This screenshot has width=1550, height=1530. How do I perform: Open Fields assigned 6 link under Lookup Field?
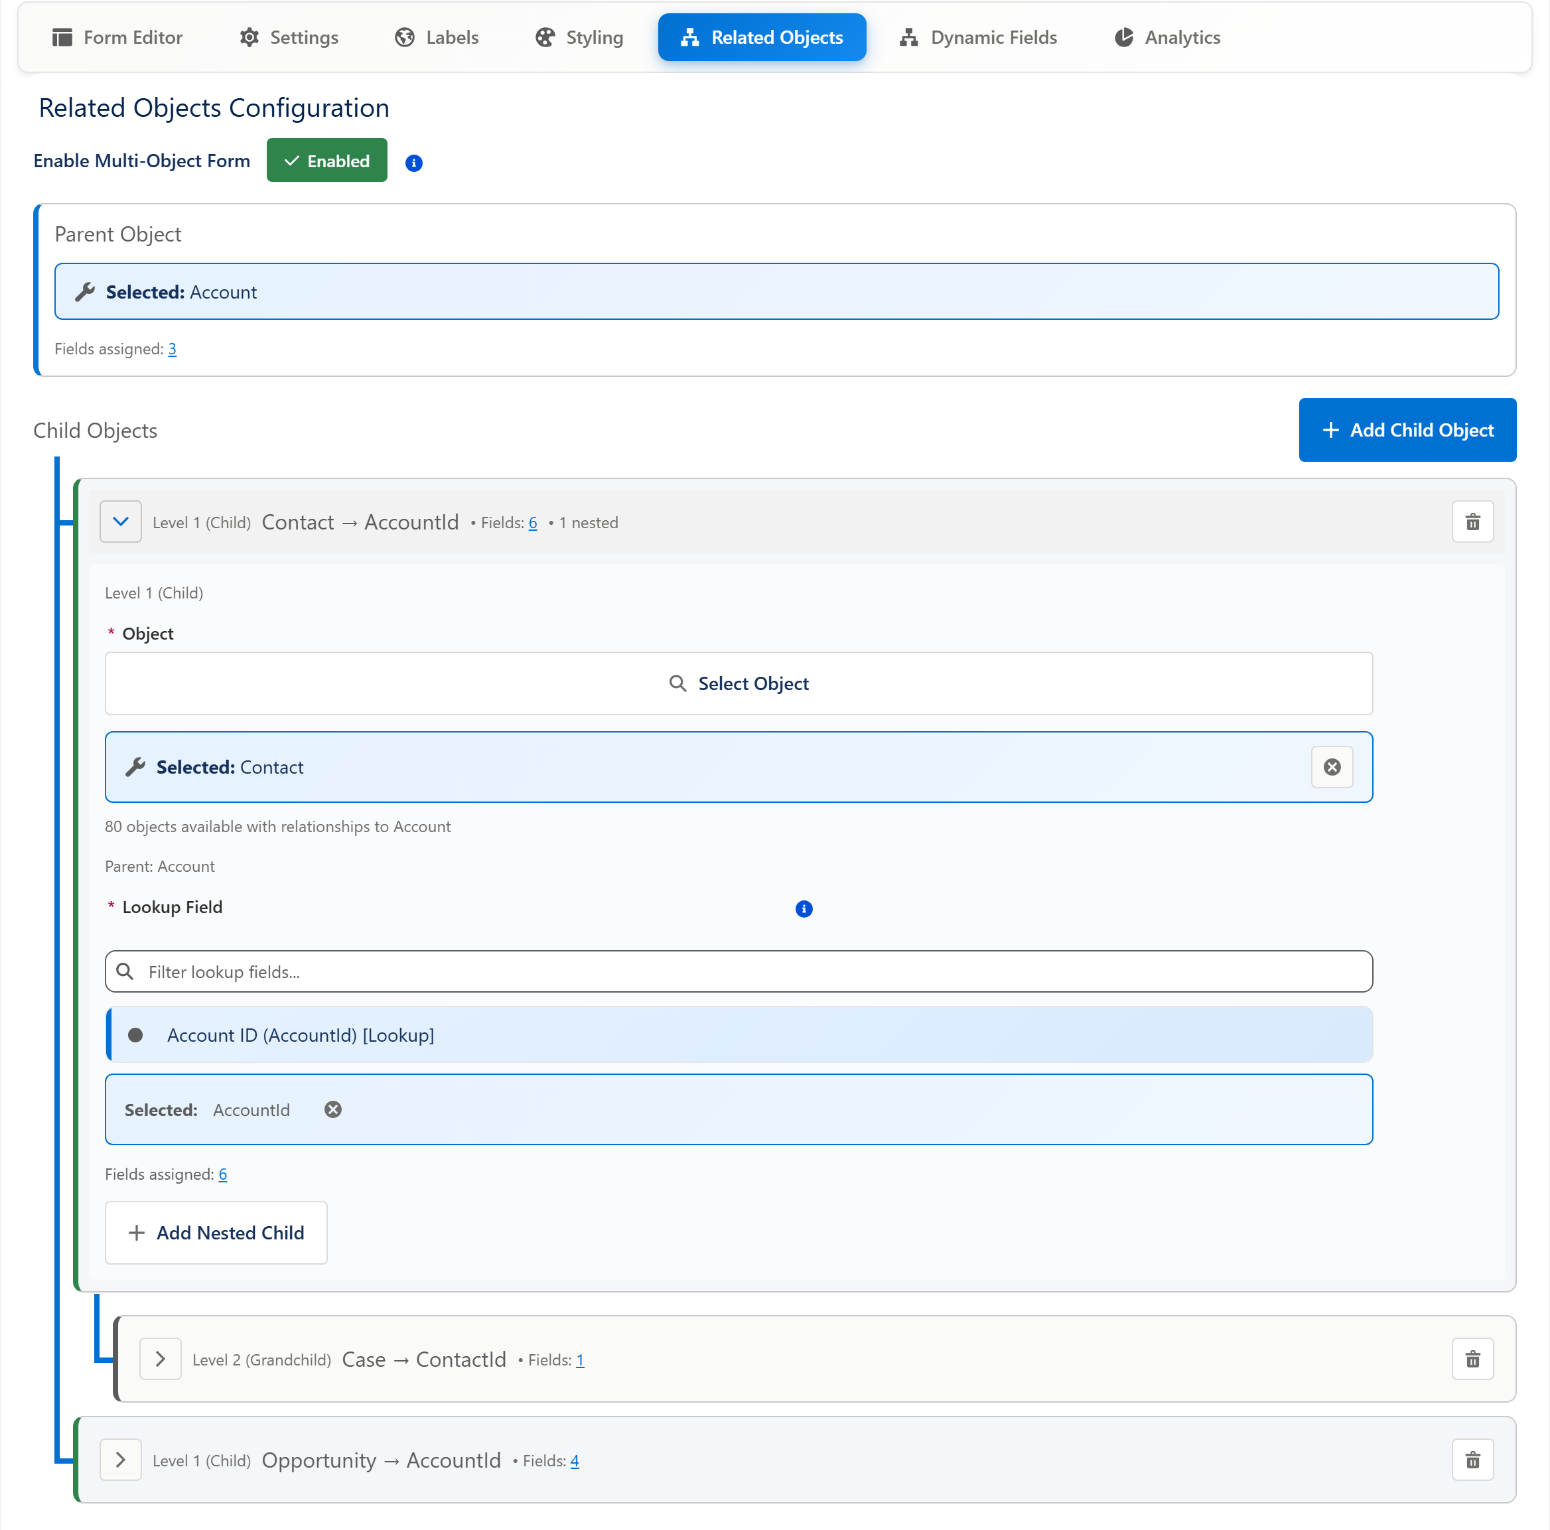point(223,1174)
